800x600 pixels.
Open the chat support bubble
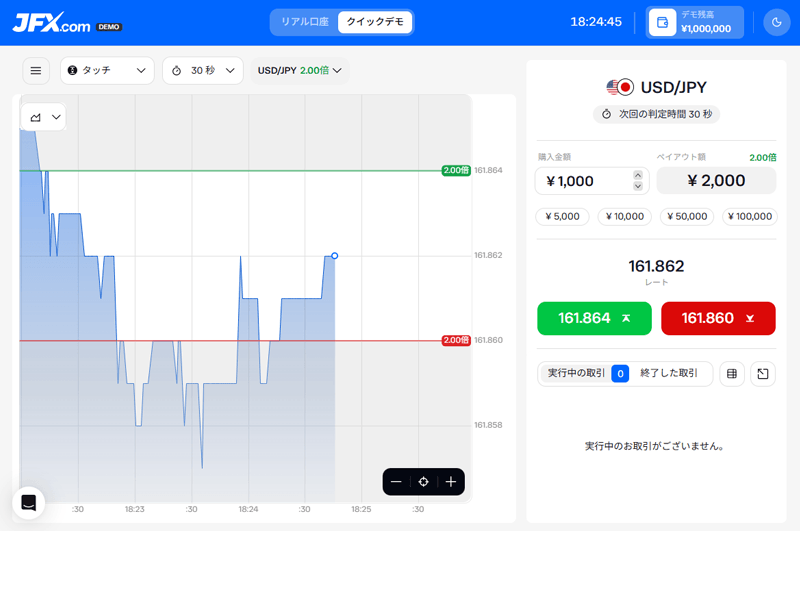tap(29, 503)
